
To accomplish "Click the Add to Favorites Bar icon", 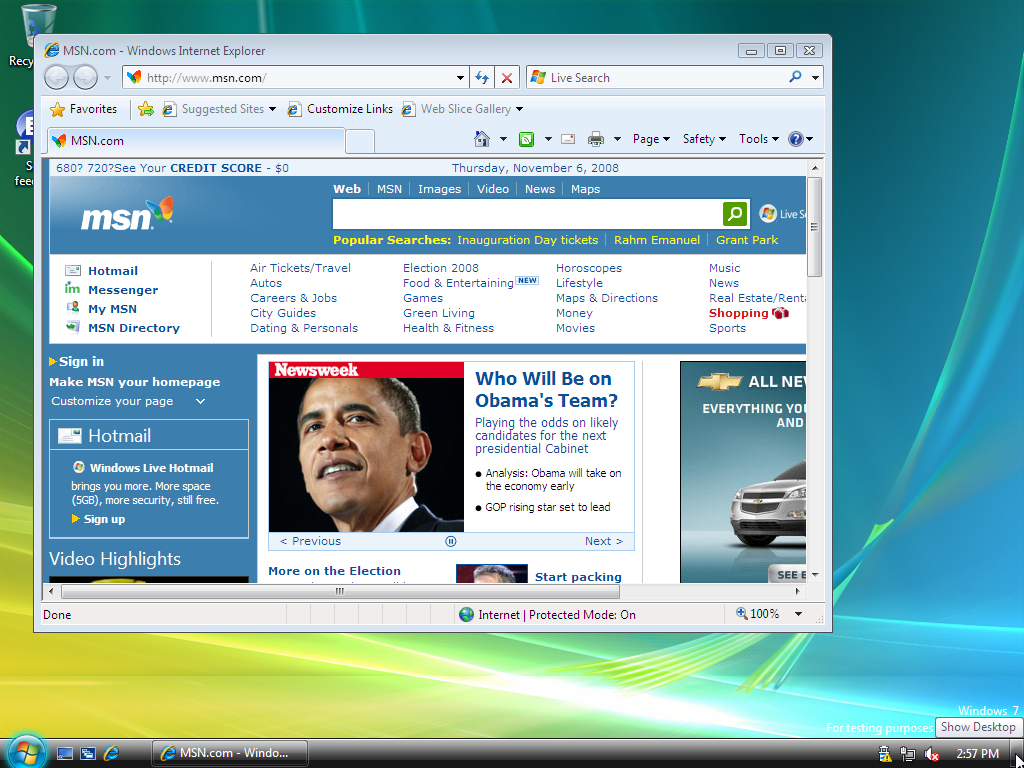I will click(x=146, y=109).
